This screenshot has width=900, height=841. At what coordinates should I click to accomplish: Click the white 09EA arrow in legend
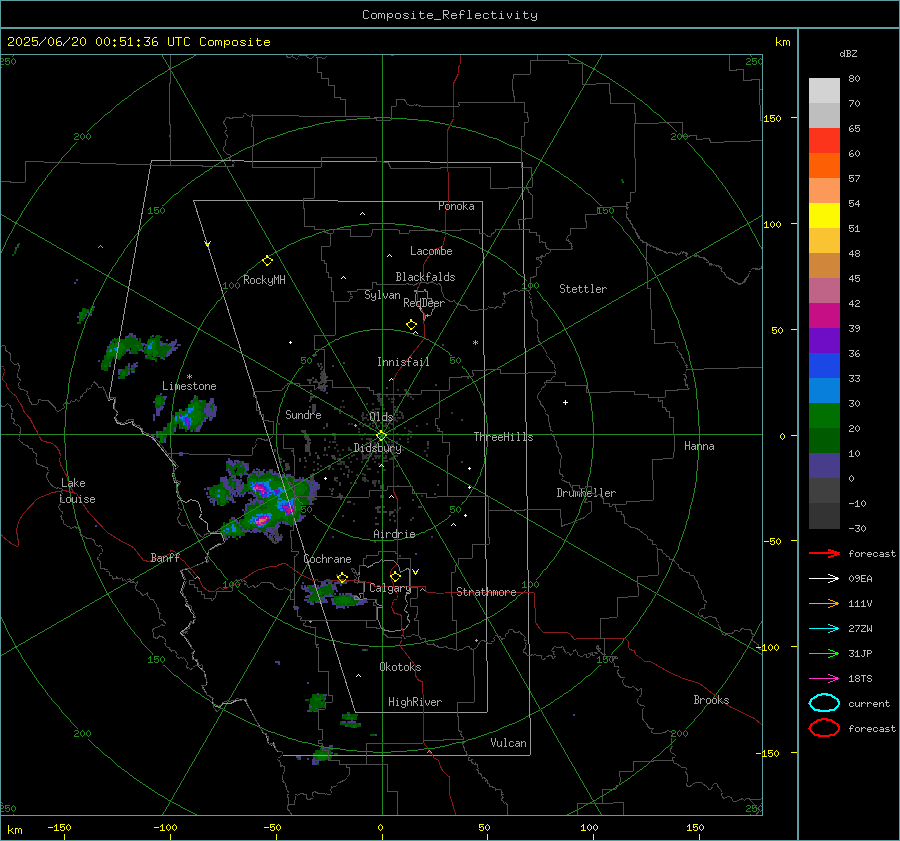click(824, 579)
